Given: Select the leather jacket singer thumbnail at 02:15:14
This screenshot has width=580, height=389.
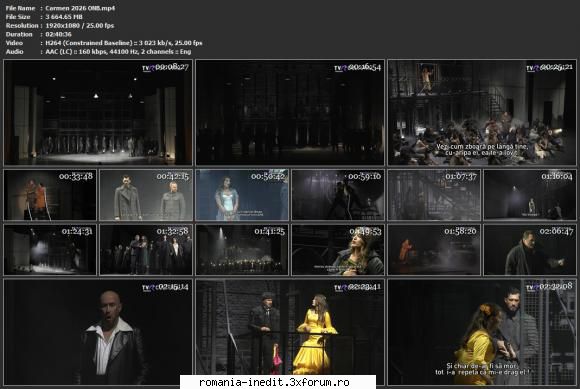Looking at the screenshot, I should (98, 332).
